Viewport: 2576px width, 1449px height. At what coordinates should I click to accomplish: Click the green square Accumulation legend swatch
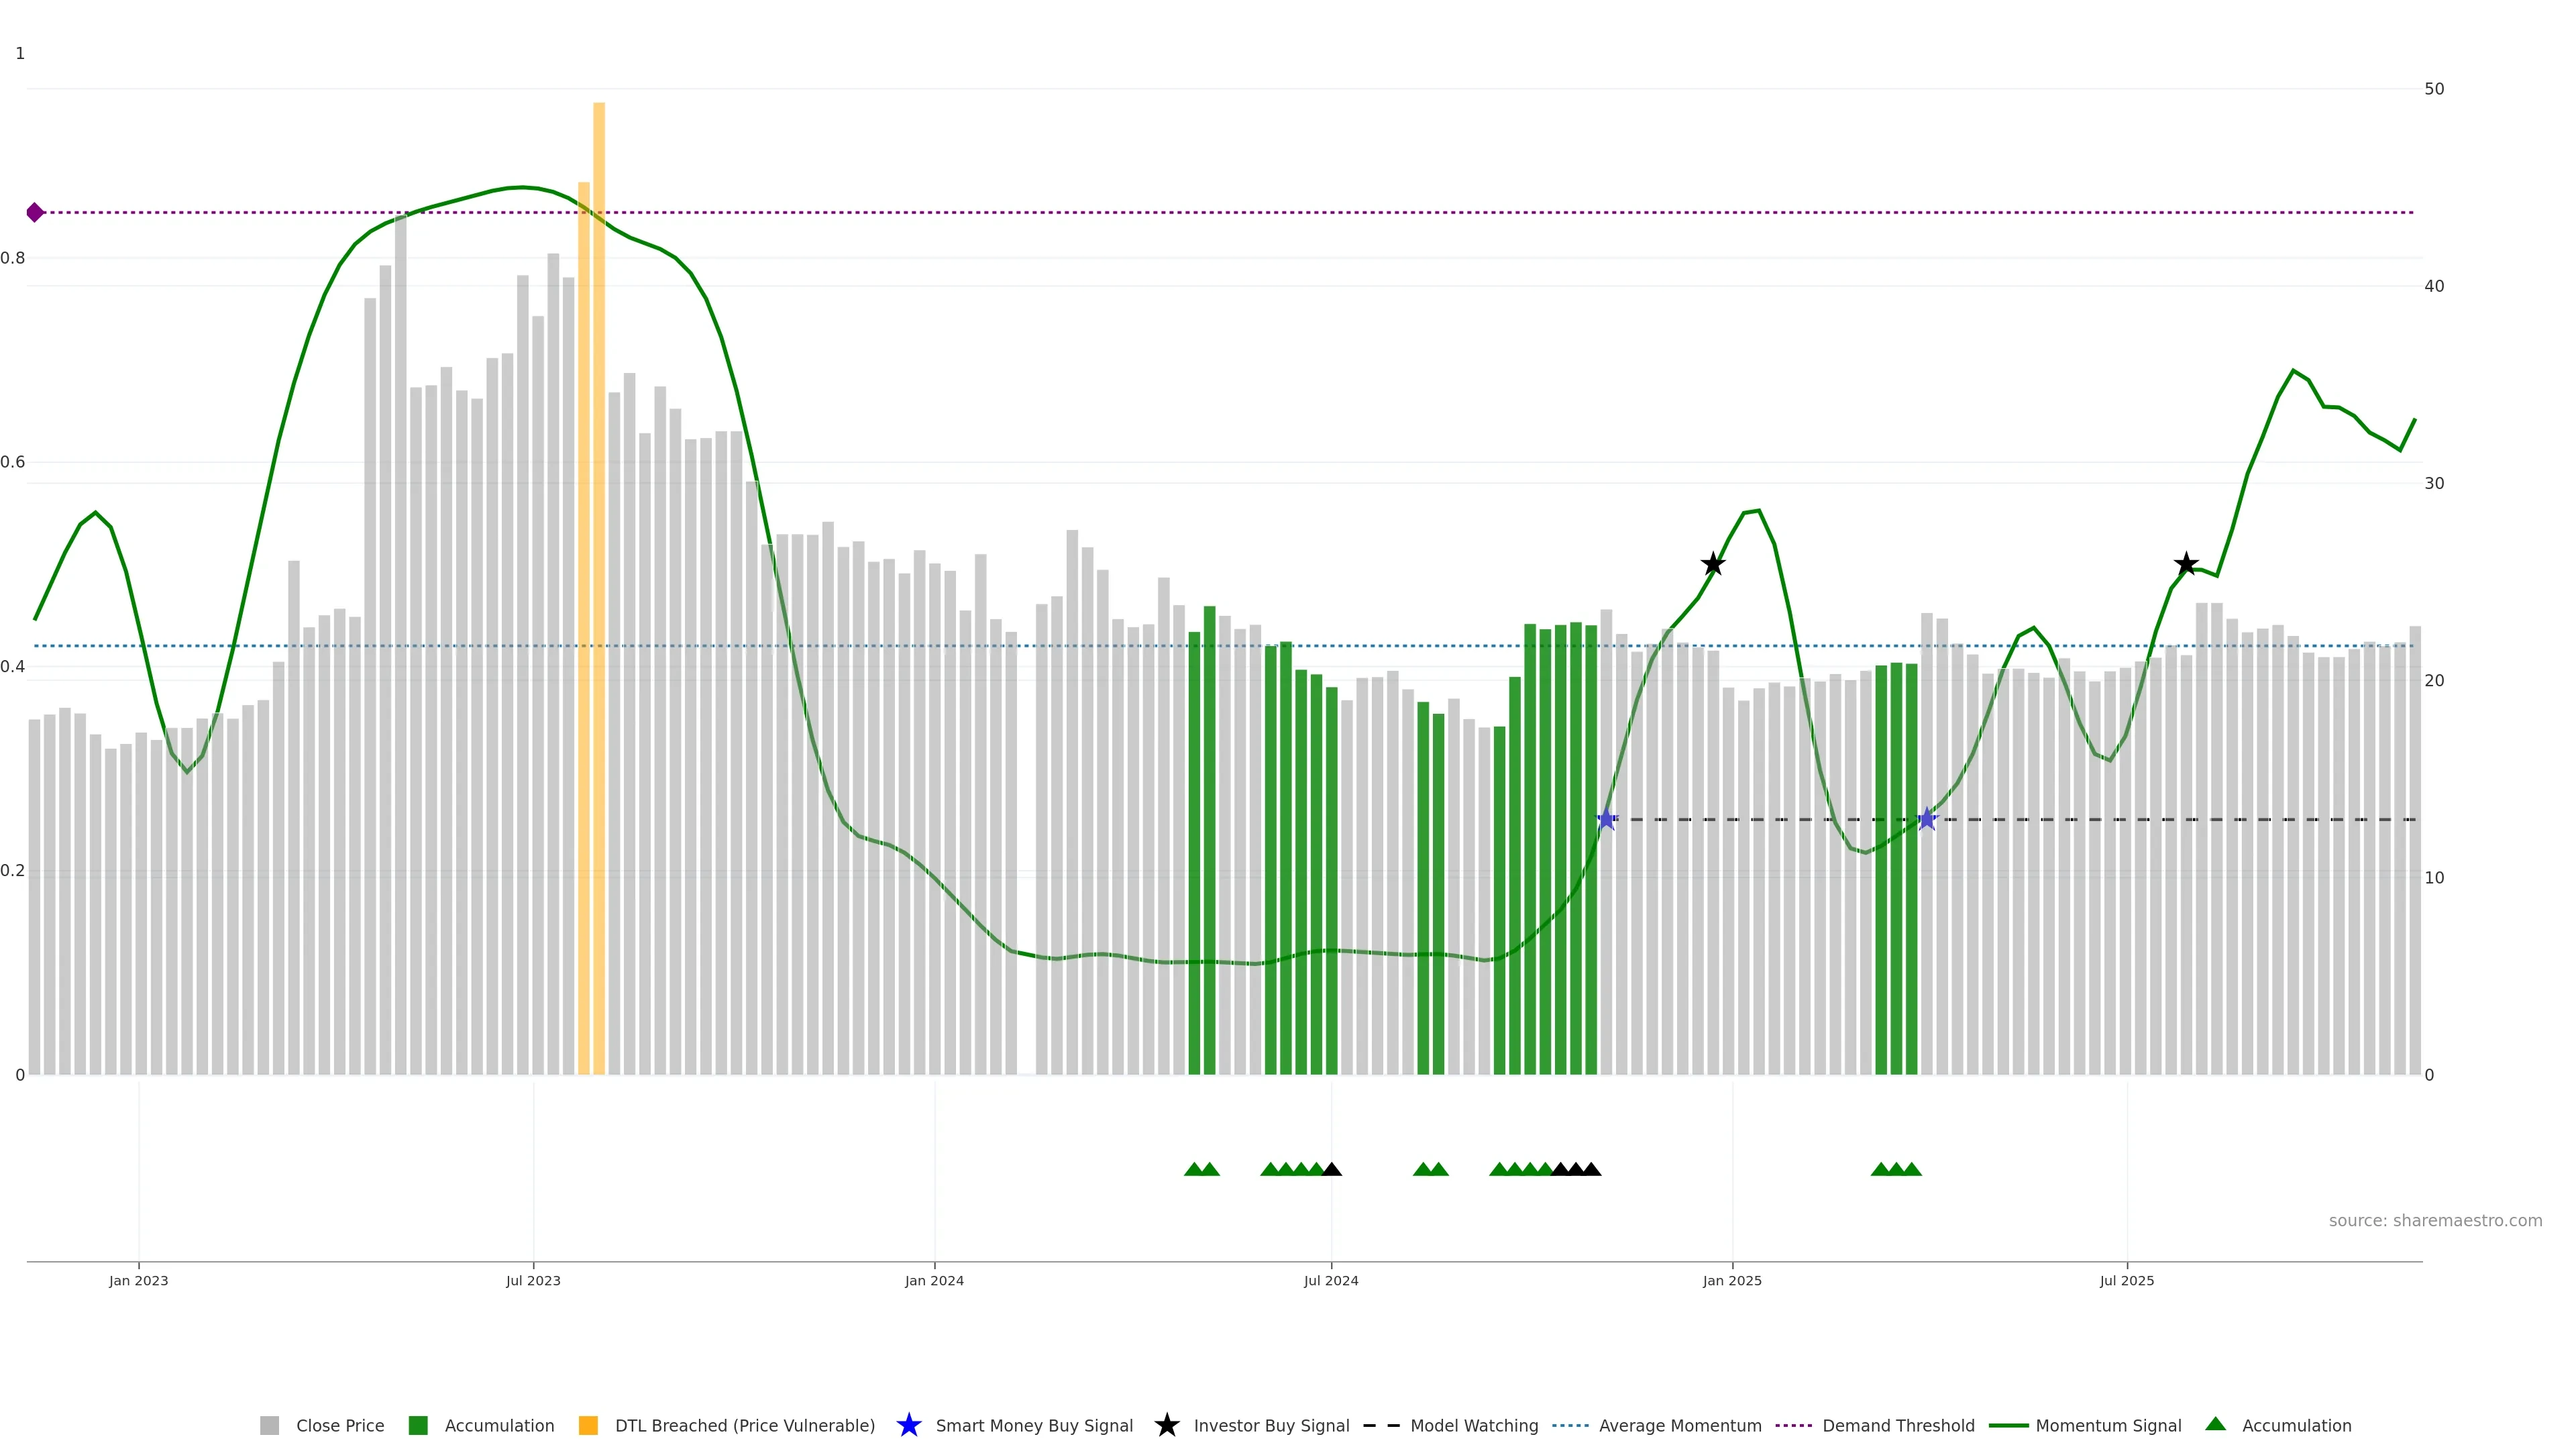point(418,1426)
